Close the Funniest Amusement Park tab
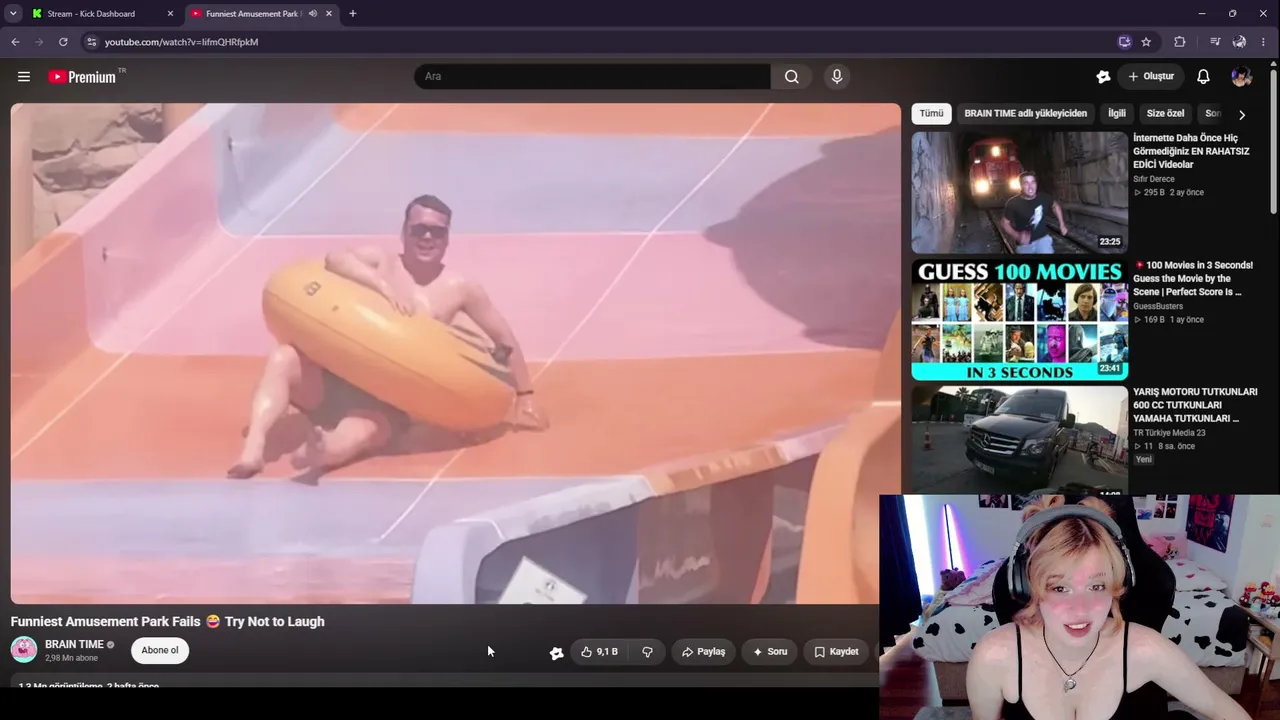This screenshot has width=1280, height=720. coord(328,14)
